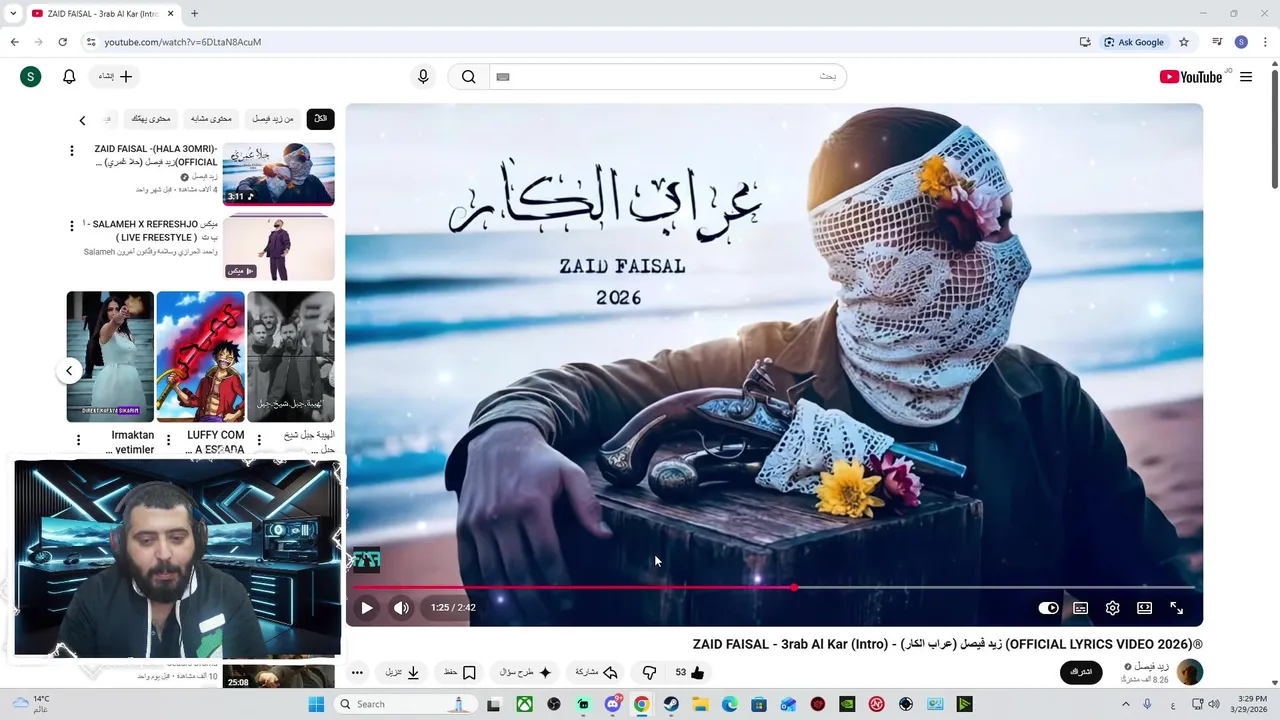1280x720 pixels.
Task: Show more filter chips with arrow
Action: click(x=82, y=120)
